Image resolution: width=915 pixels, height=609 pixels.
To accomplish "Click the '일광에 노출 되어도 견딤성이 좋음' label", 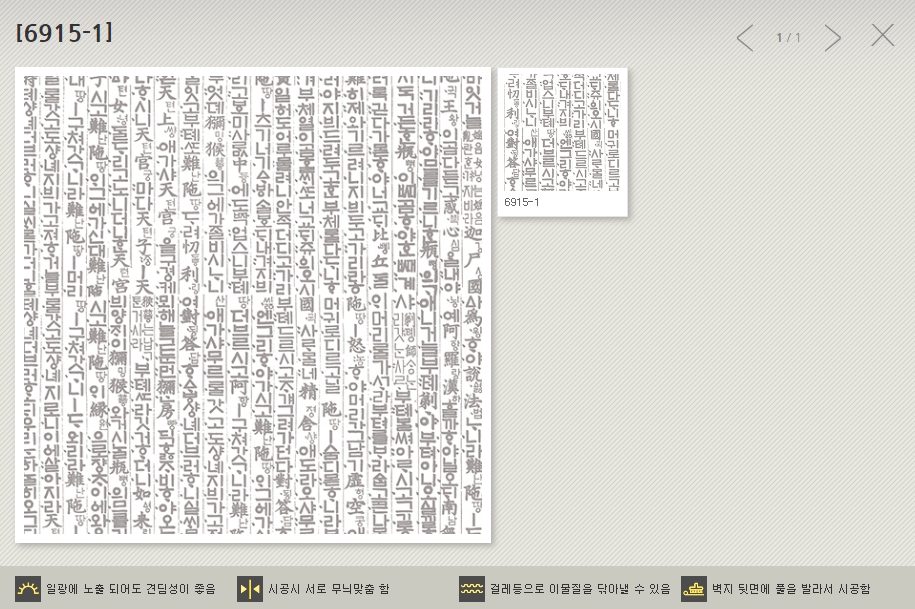I will pos(130,589).
